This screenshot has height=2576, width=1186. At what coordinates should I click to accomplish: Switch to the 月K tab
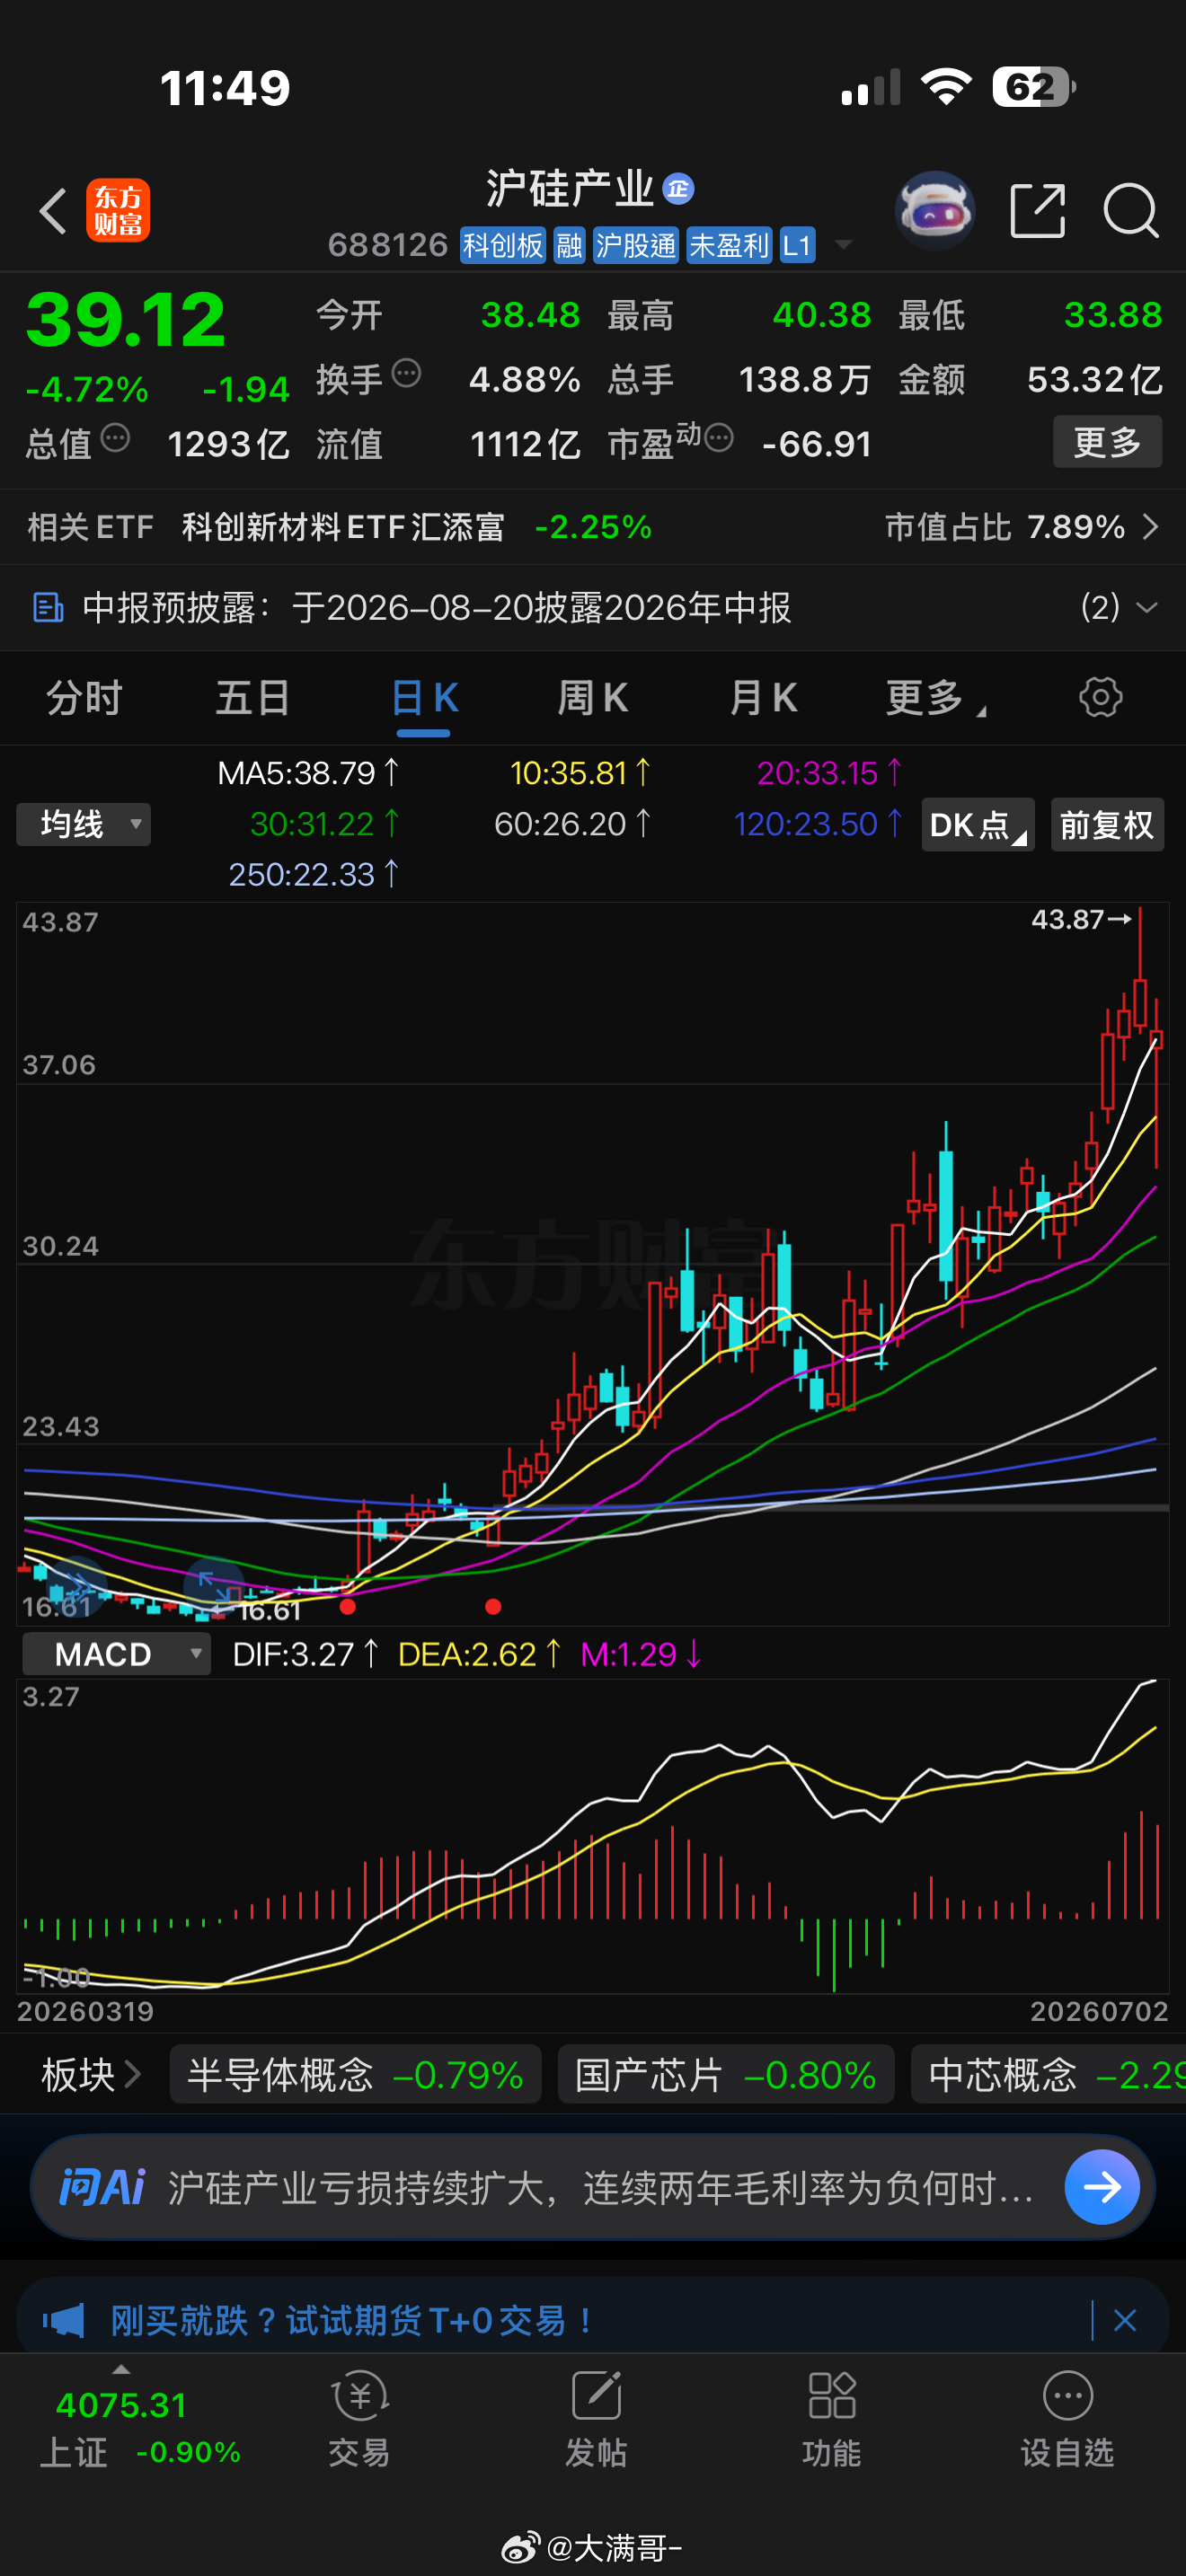(x=763, y=698)
